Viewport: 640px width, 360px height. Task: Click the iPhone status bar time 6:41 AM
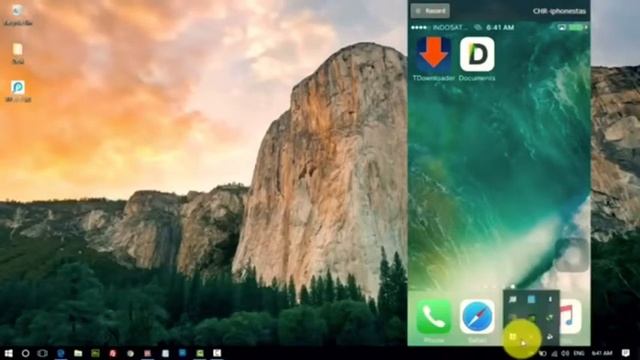click(500, 27)
